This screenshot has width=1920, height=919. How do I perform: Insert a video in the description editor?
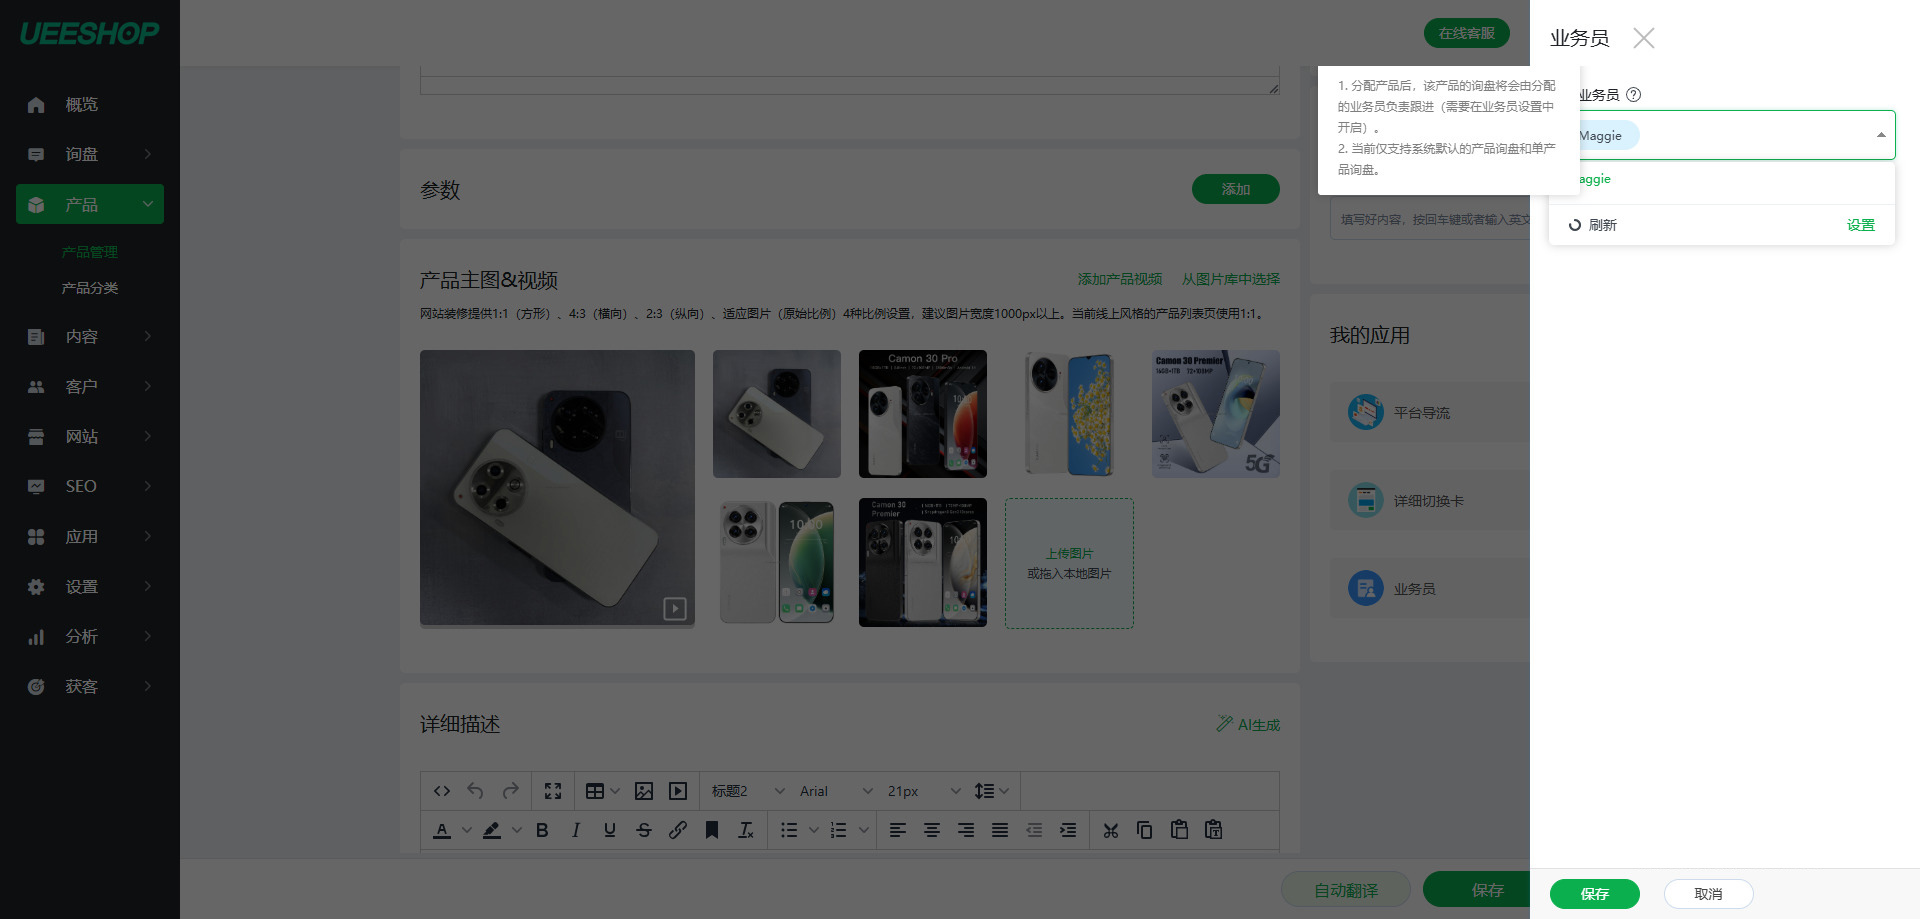[678, 791]
